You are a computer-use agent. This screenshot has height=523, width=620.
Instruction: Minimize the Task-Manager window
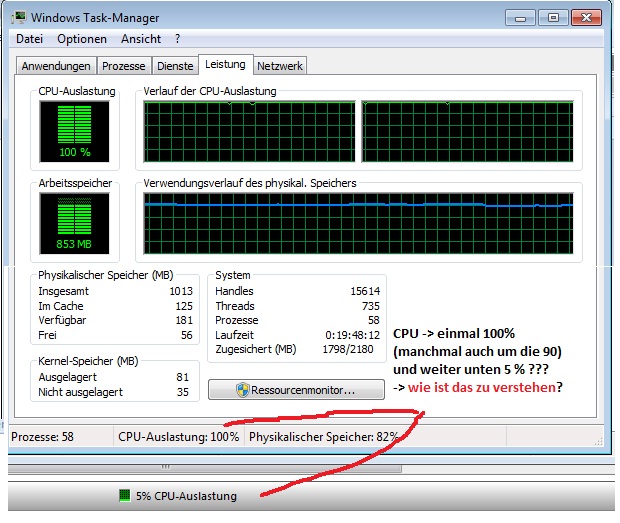coord(520,18)
